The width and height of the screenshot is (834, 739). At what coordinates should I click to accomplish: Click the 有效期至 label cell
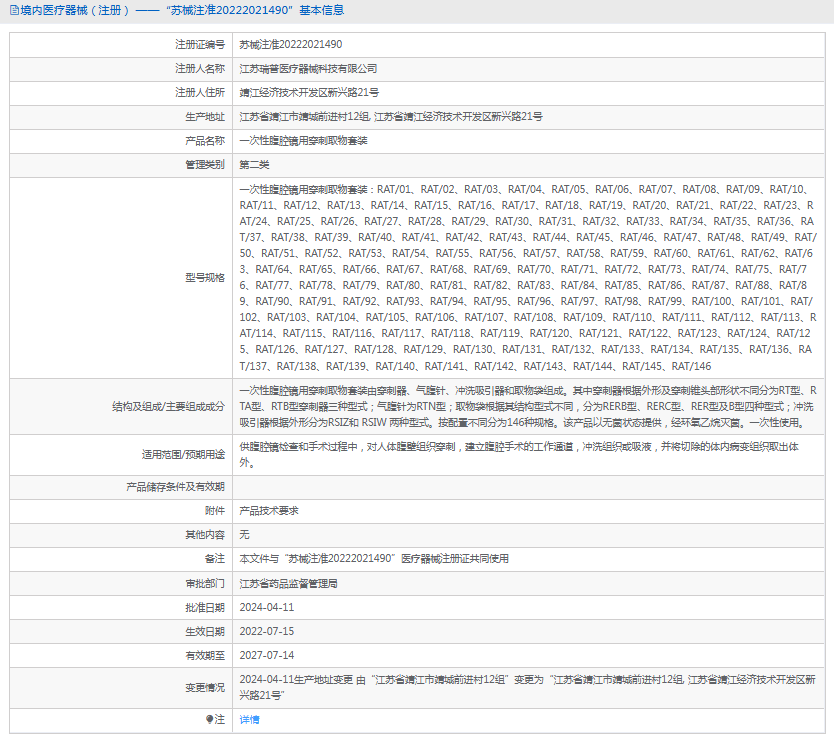(121, 655)
